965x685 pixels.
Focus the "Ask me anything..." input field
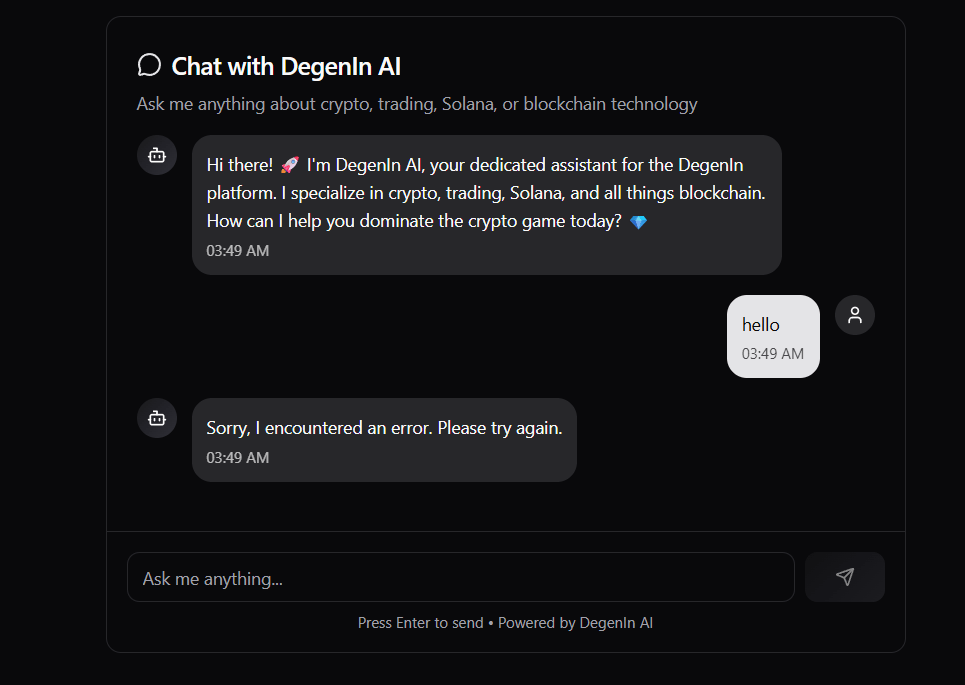[460, 578]
